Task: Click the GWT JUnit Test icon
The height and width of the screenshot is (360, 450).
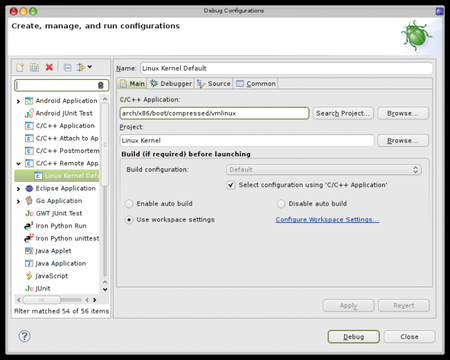Action: tap(29, 213)
